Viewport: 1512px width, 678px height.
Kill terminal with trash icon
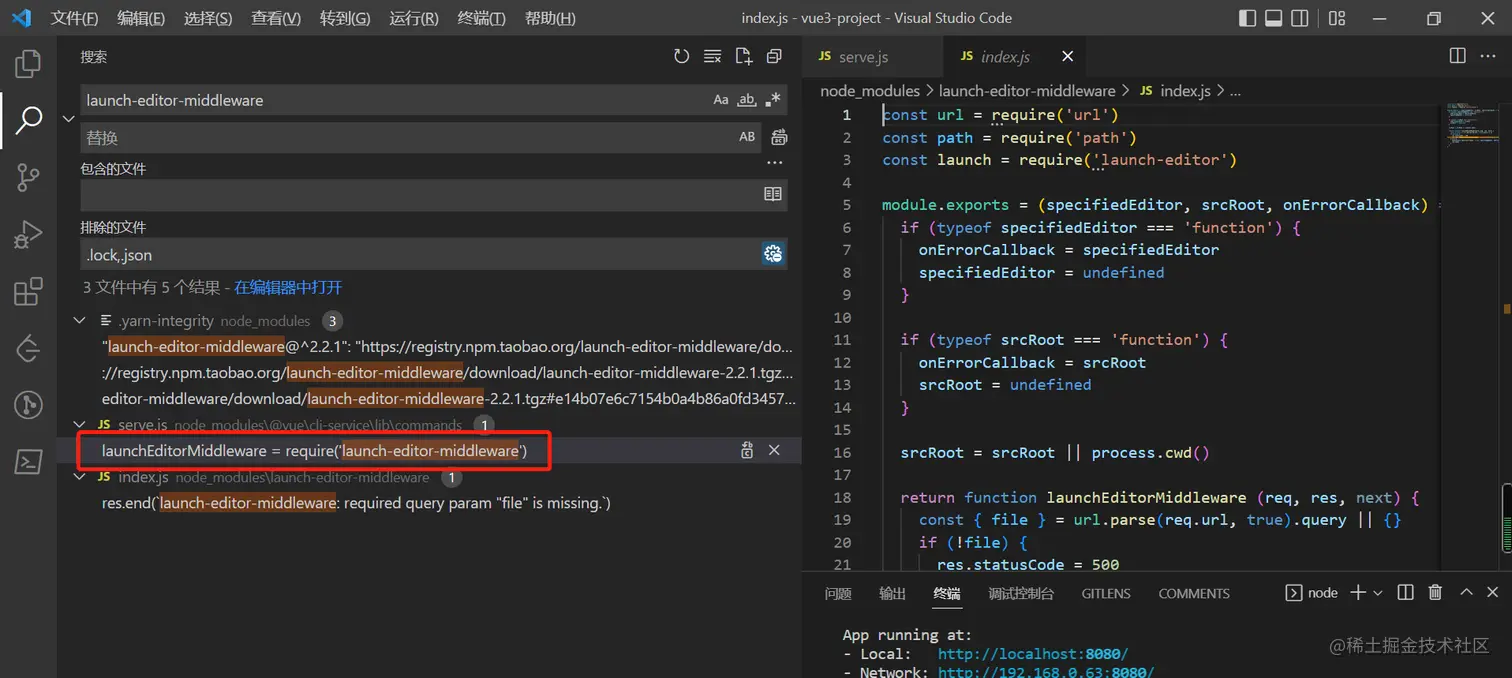click(x=1436, y=593)
